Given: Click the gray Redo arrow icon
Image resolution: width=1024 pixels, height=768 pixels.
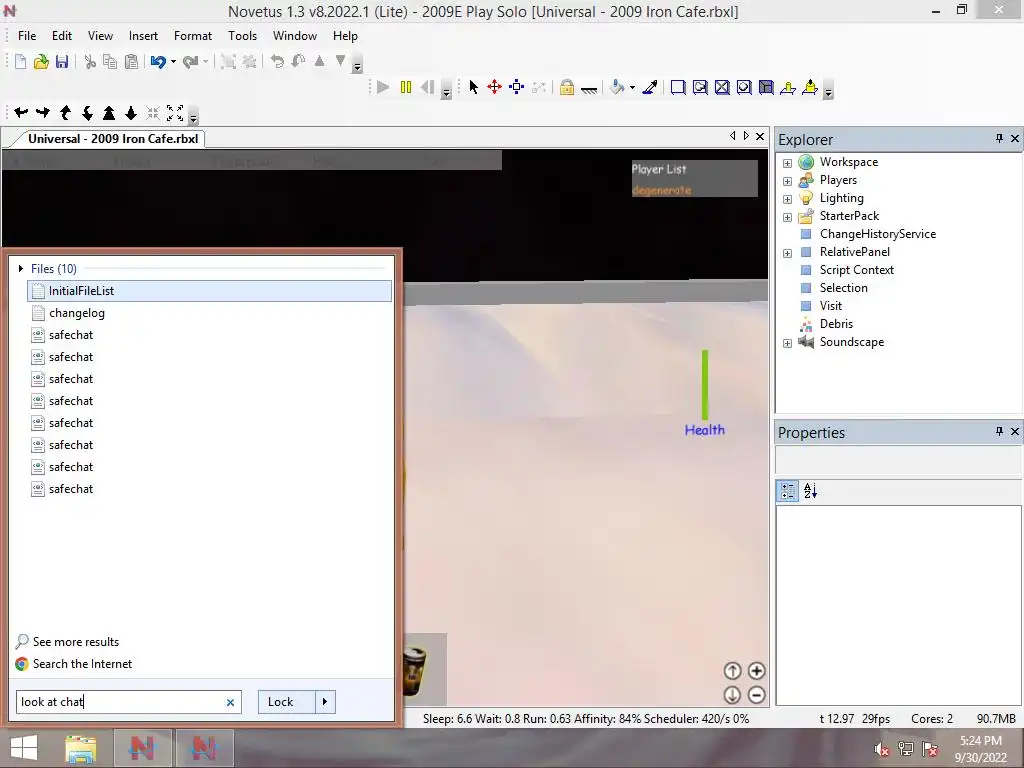Looking at the screenshot, I should coord(191,62).
